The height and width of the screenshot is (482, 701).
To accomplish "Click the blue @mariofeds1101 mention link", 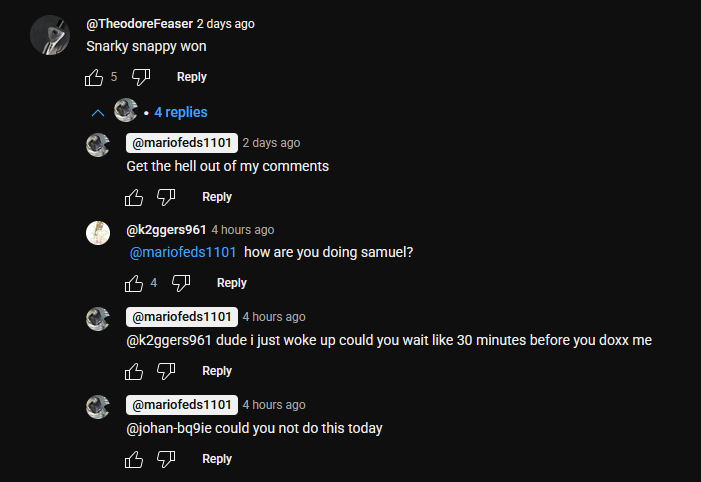I will (183, 252).
